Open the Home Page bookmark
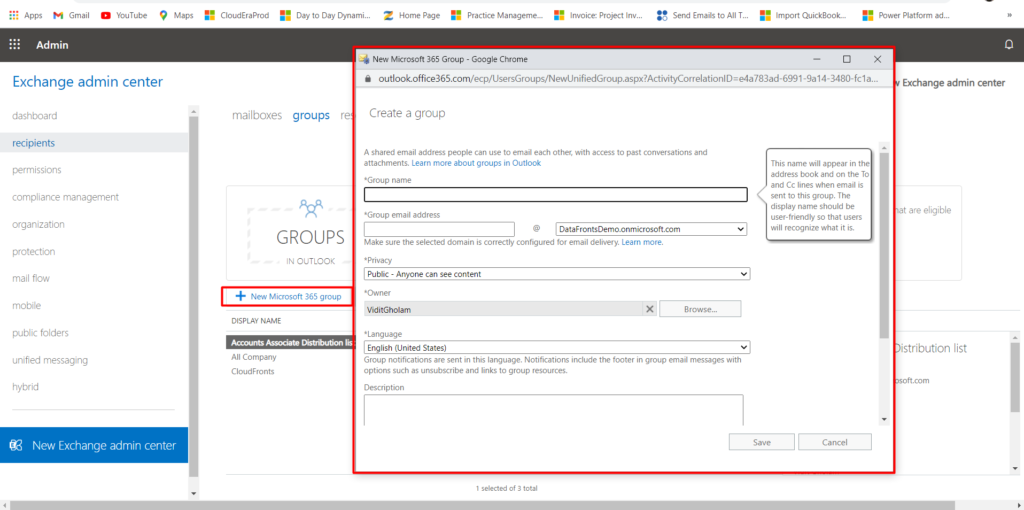The height and width of the screenshot is (510, 1024). pos(412,15)
